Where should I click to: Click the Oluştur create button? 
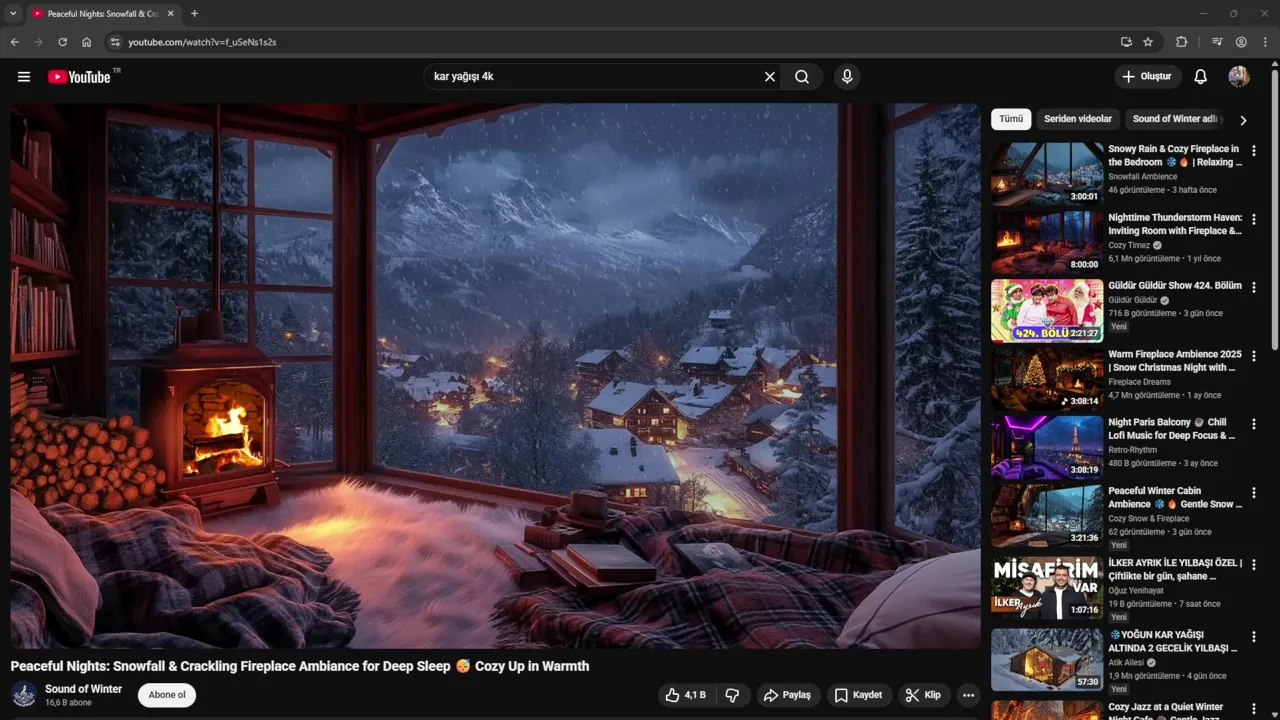[1147, 77]
